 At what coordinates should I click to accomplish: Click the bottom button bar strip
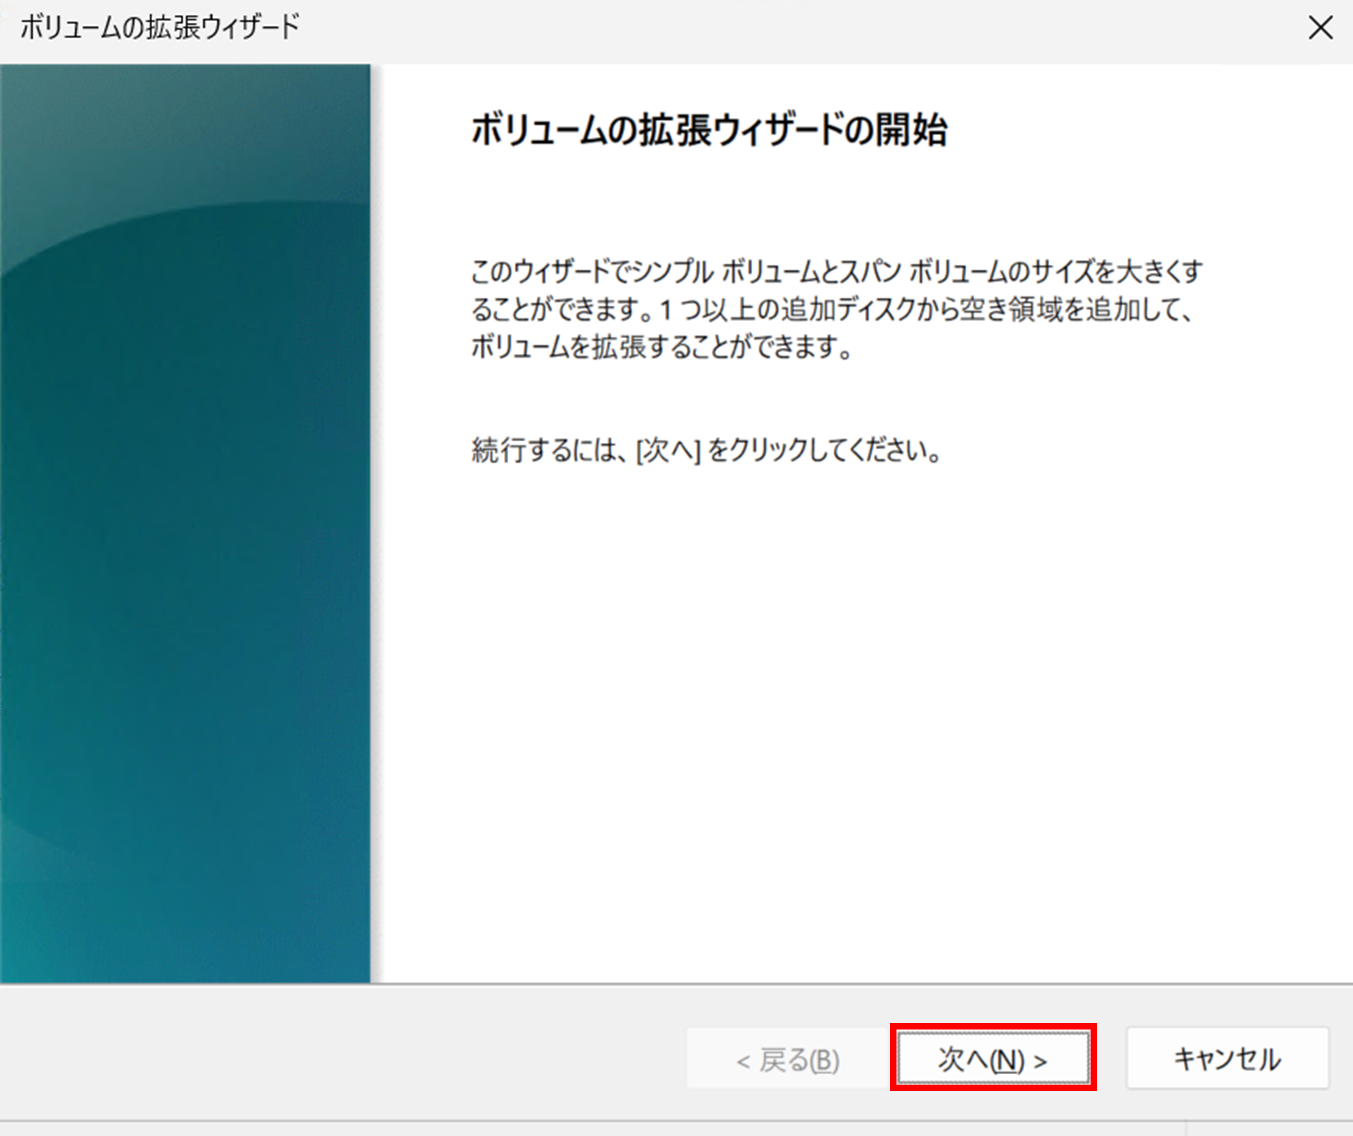400,1058
